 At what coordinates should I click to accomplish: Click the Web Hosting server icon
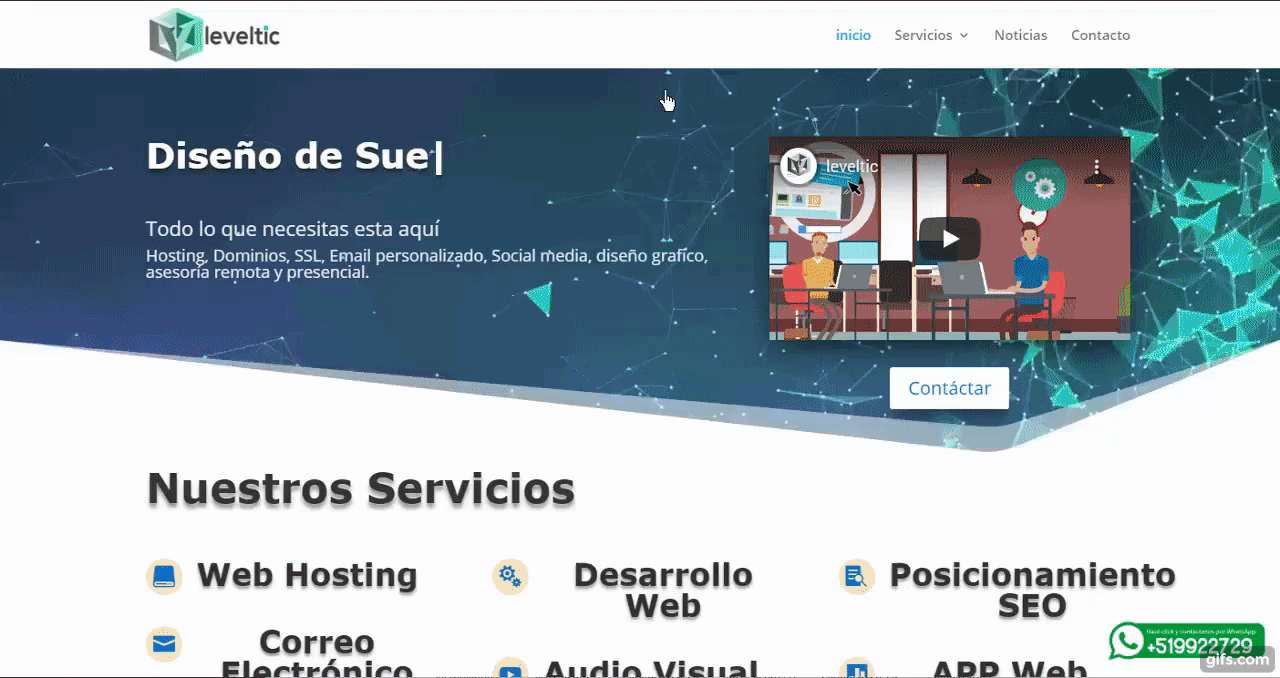tap(164, 577)
